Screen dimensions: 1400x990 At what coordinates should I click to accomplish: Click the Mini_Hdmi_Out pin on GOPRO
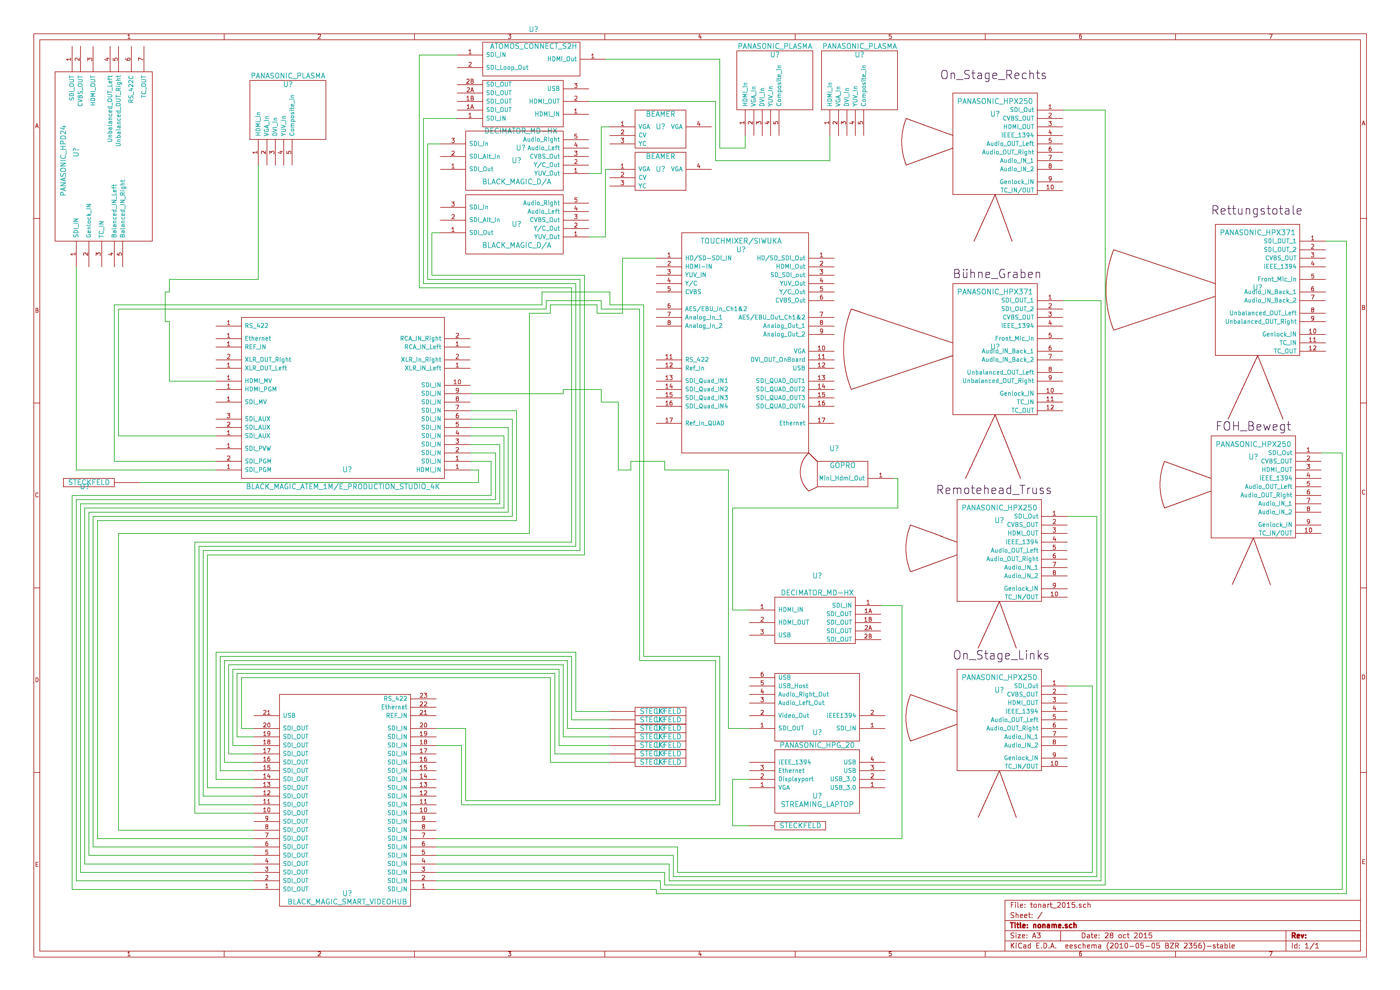842,478
